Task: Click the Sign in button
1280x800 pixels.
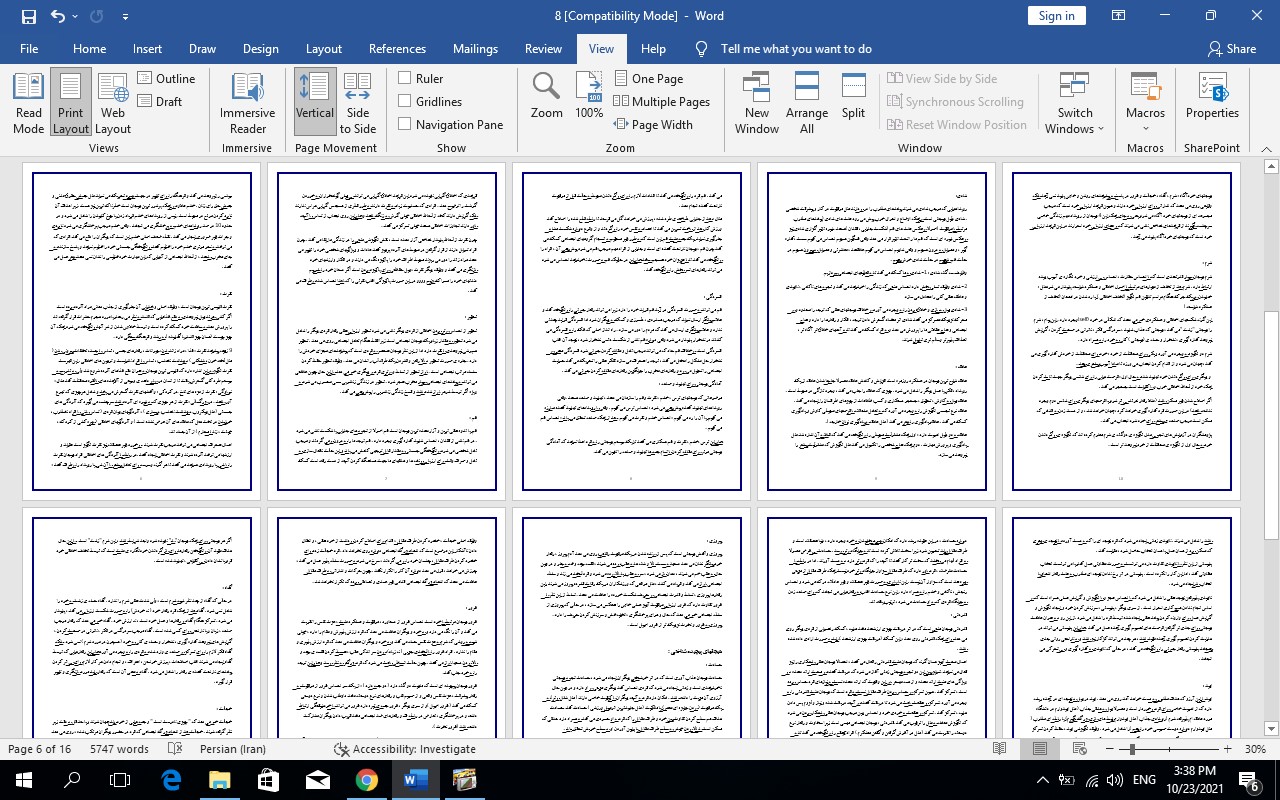Action: pyautogui.click(x=1056, y=15)
